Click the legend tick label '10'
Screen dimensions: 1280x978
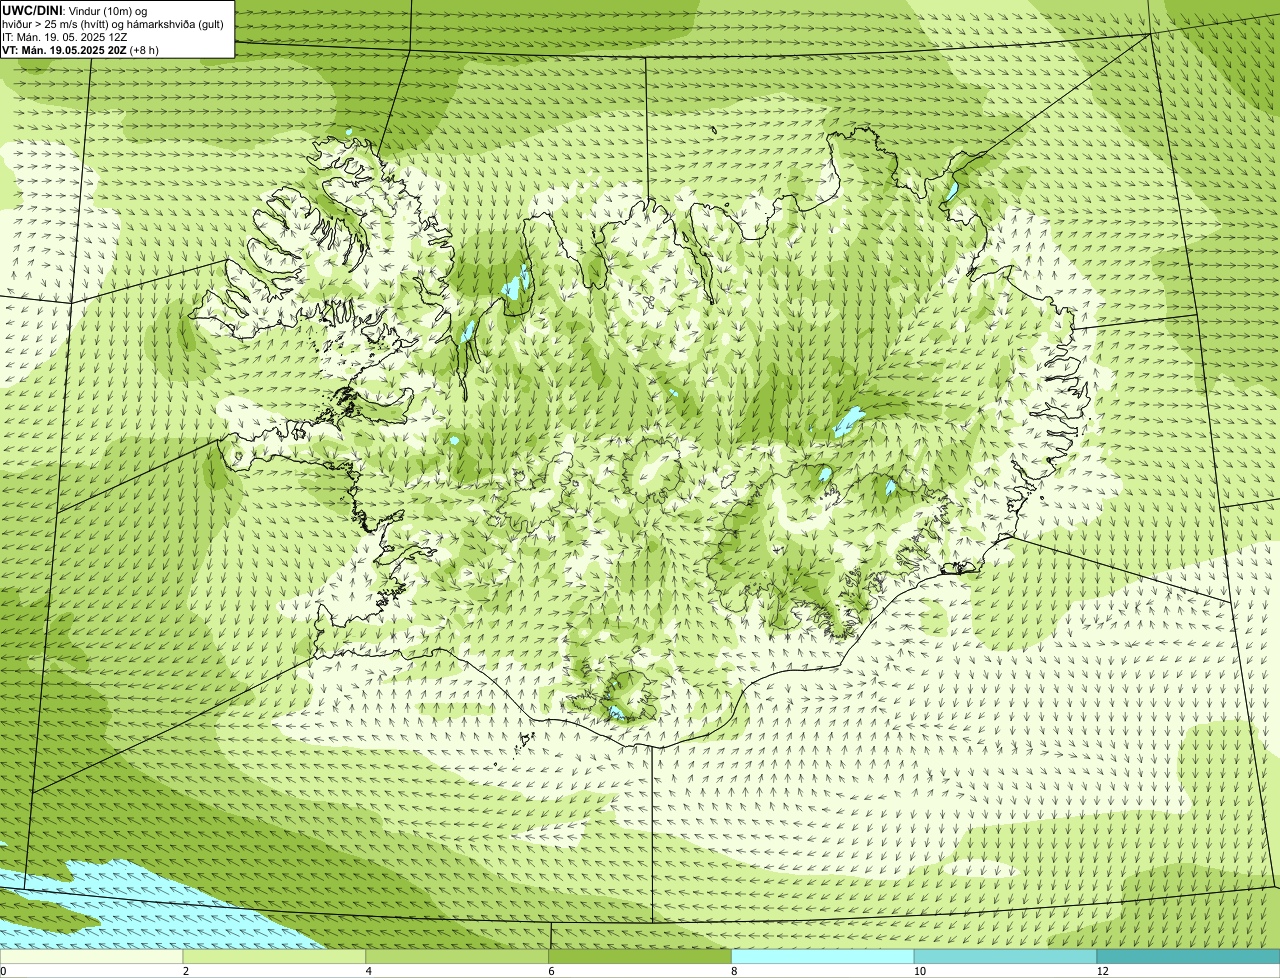point(919,971)
